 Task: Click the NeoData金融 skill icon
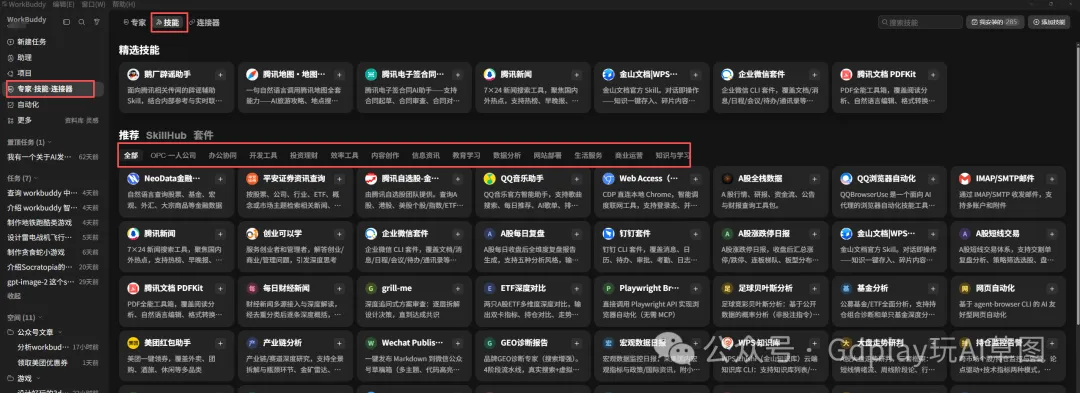pos(132,179)
